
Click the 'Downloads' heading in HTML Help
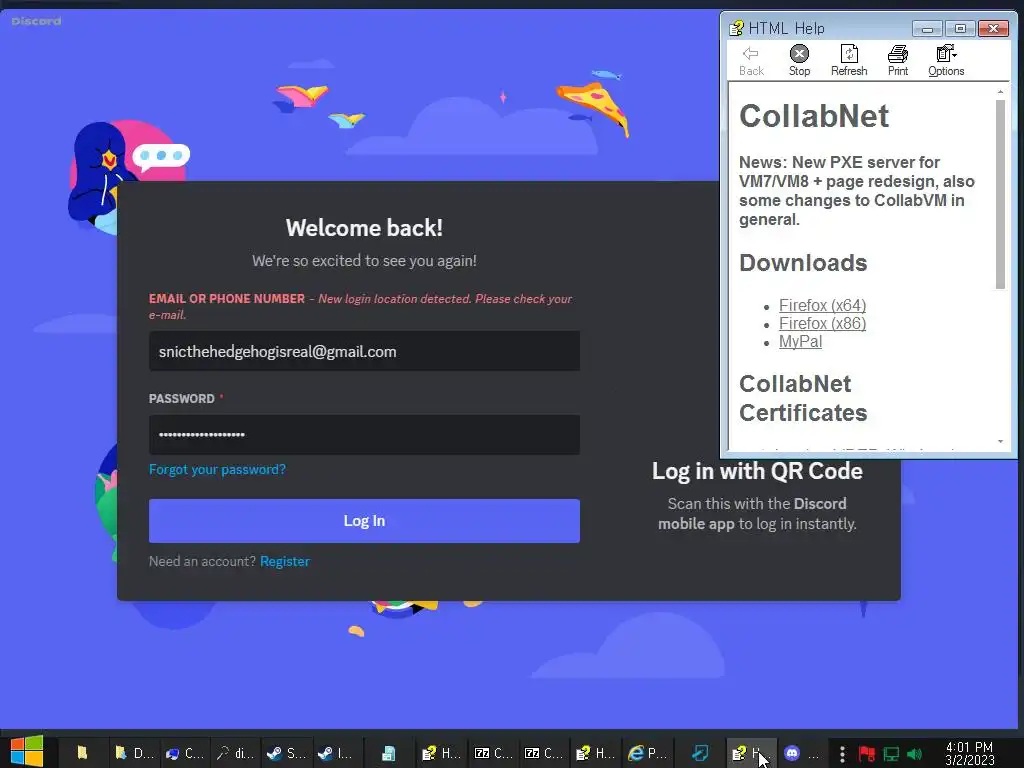[x=803, y=263]
